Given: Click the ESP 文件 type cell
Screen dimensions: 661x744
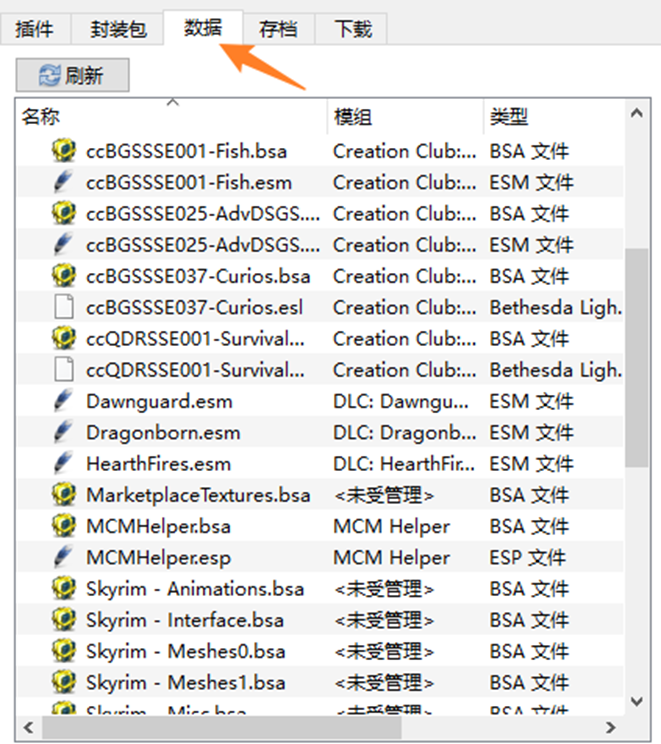Looking at the screenshot, I should pos(527,558).
